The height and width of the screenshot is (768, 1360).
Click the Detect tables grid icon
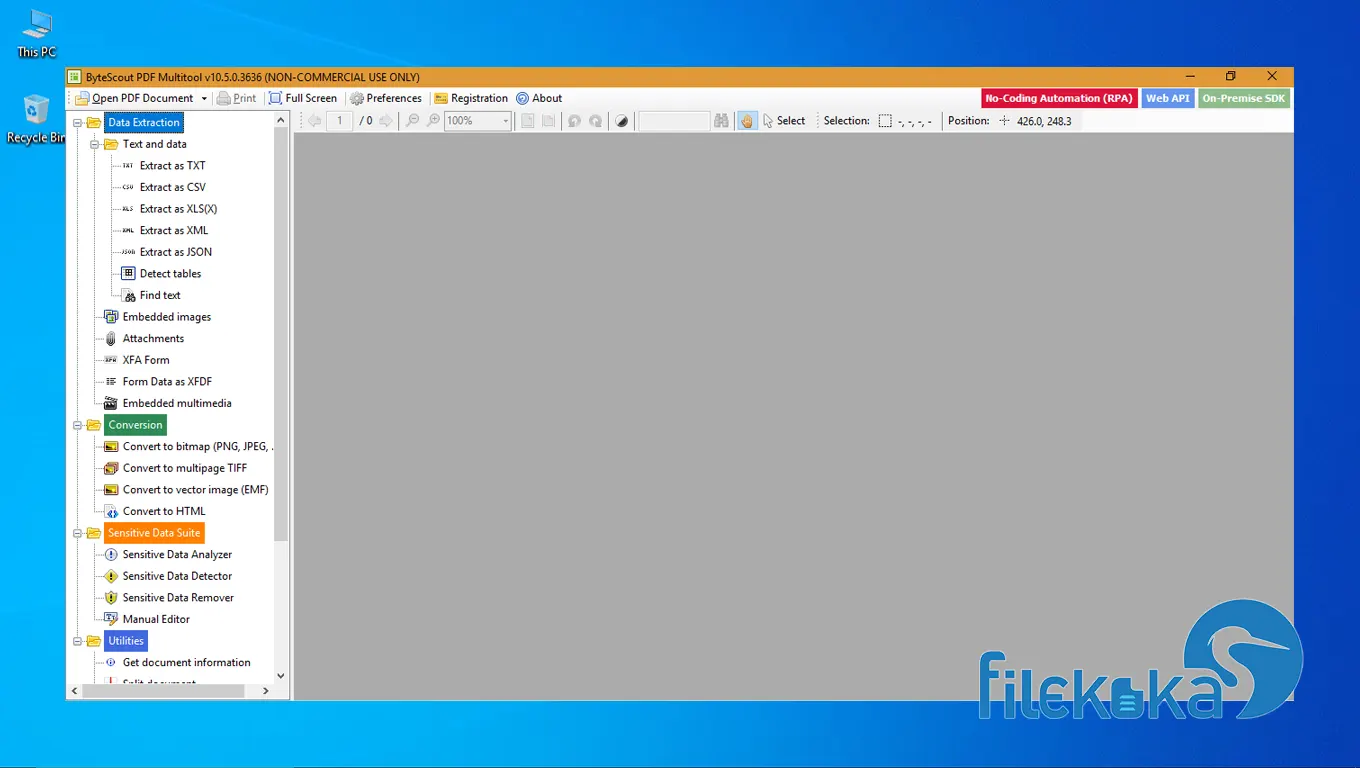click(x=128, y=273)
